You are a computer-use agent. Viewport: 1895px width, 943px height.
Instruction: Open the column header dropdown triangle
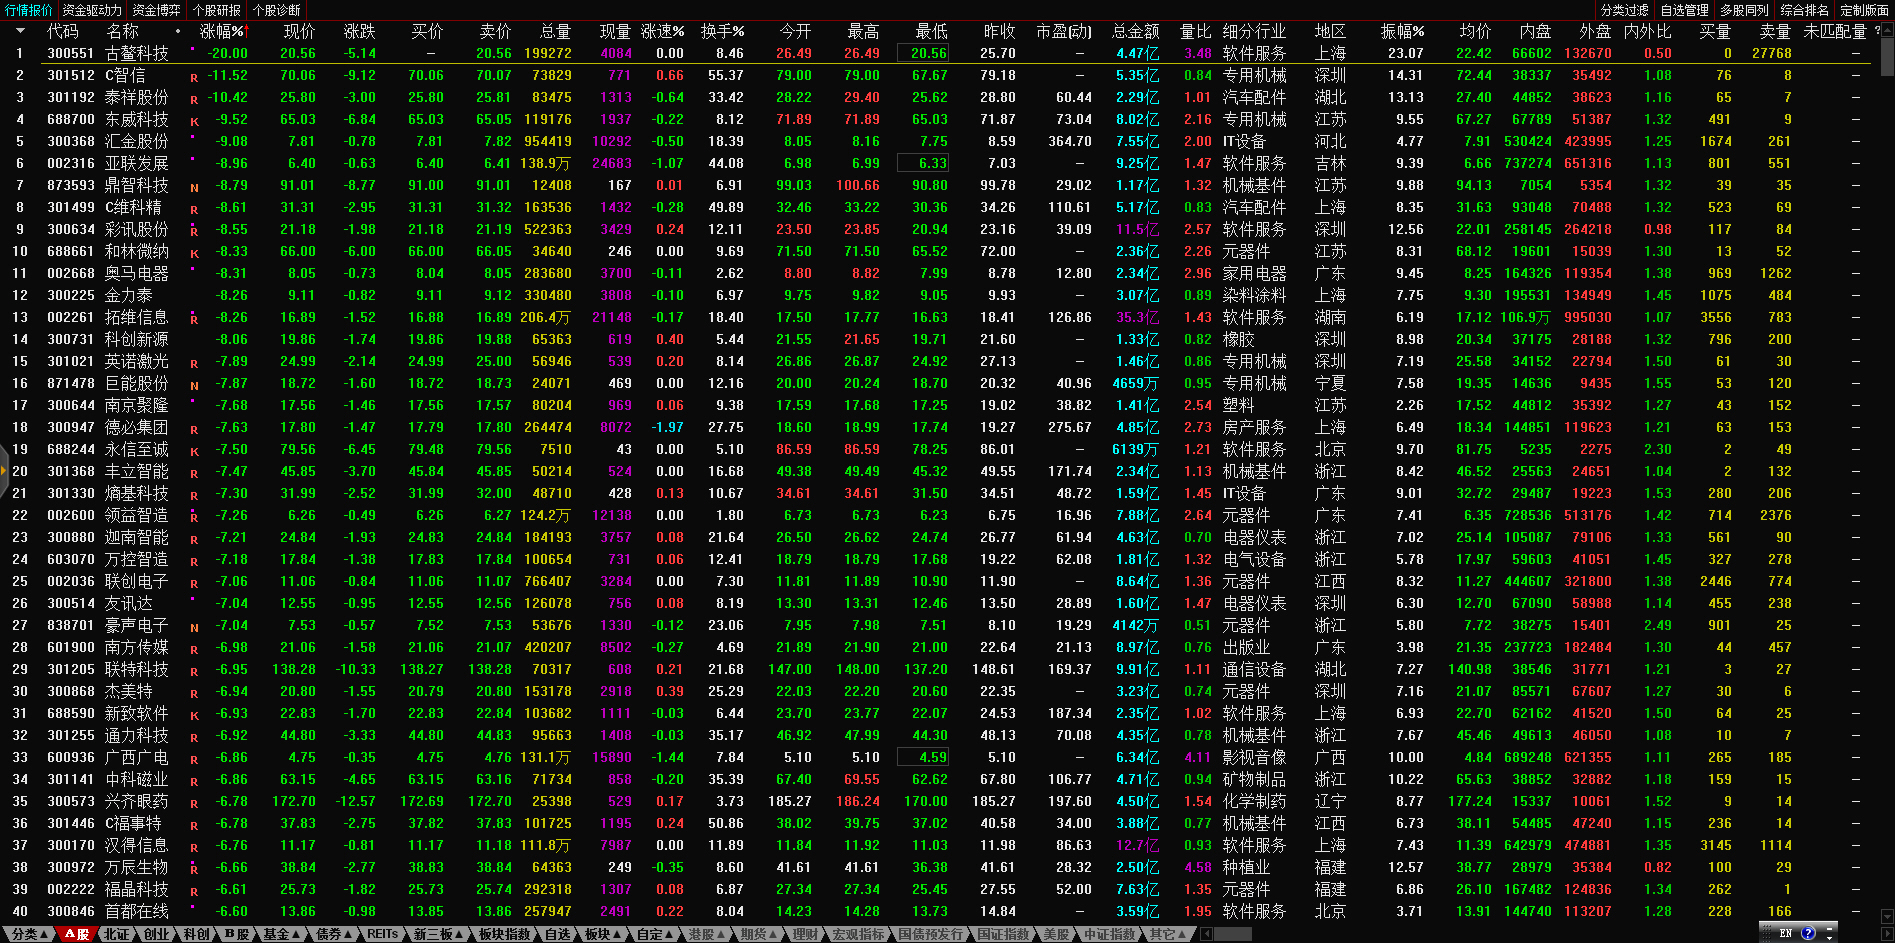[19, 31]
